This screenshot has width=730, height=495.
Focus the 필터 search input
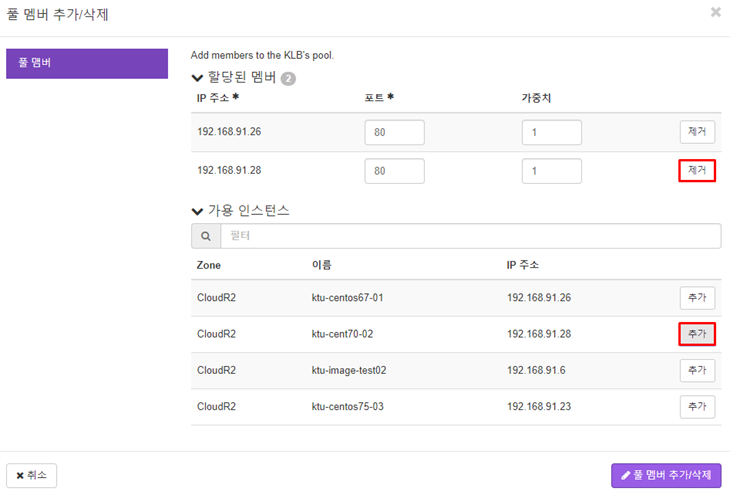click(471, 236)
